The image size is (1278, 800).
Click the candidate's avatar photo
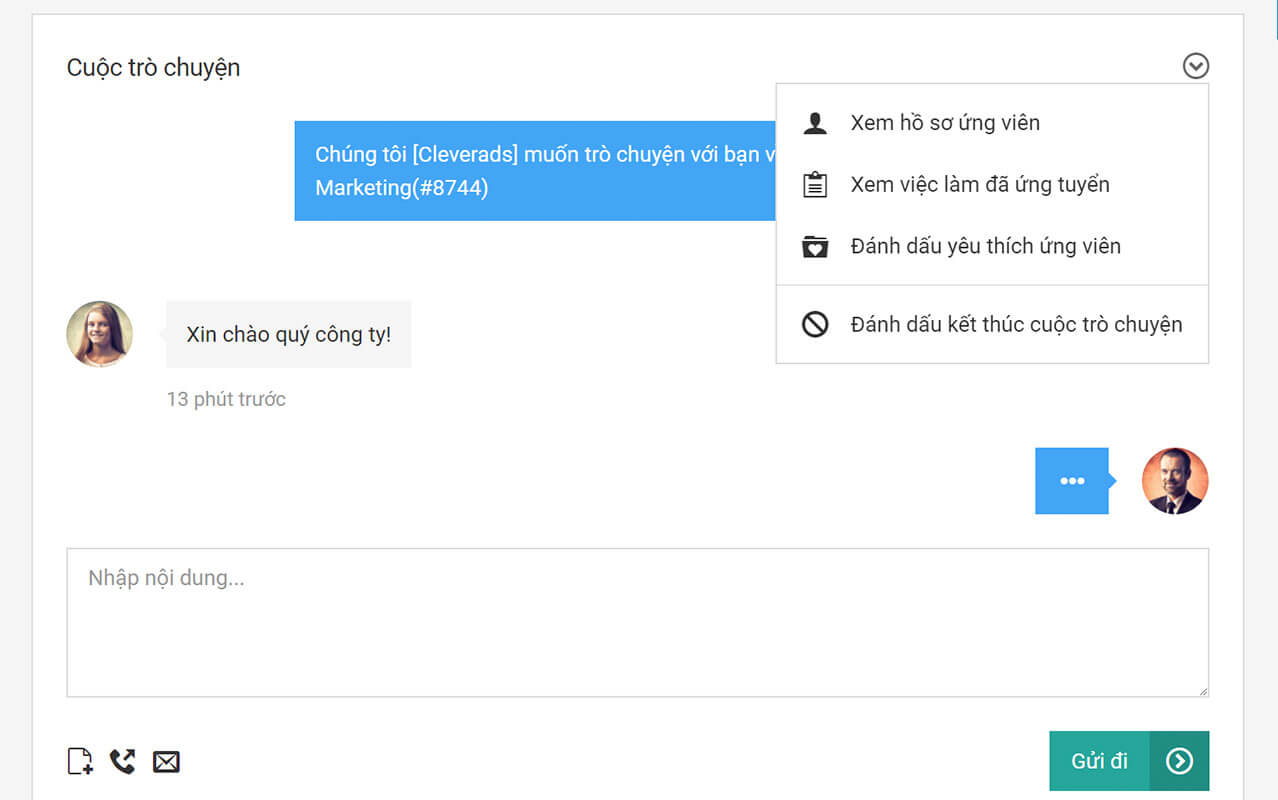click(x=100, y=334)
